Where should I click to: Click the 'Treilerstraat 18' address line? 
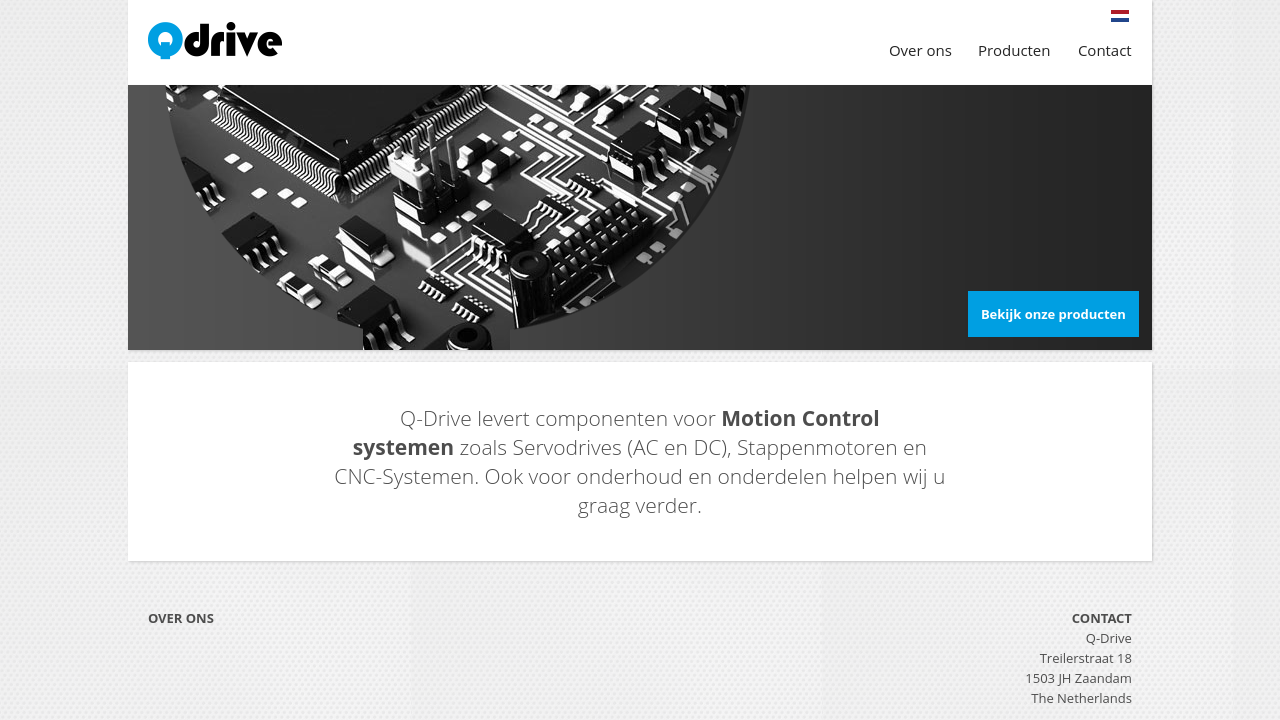[1086, 658]
